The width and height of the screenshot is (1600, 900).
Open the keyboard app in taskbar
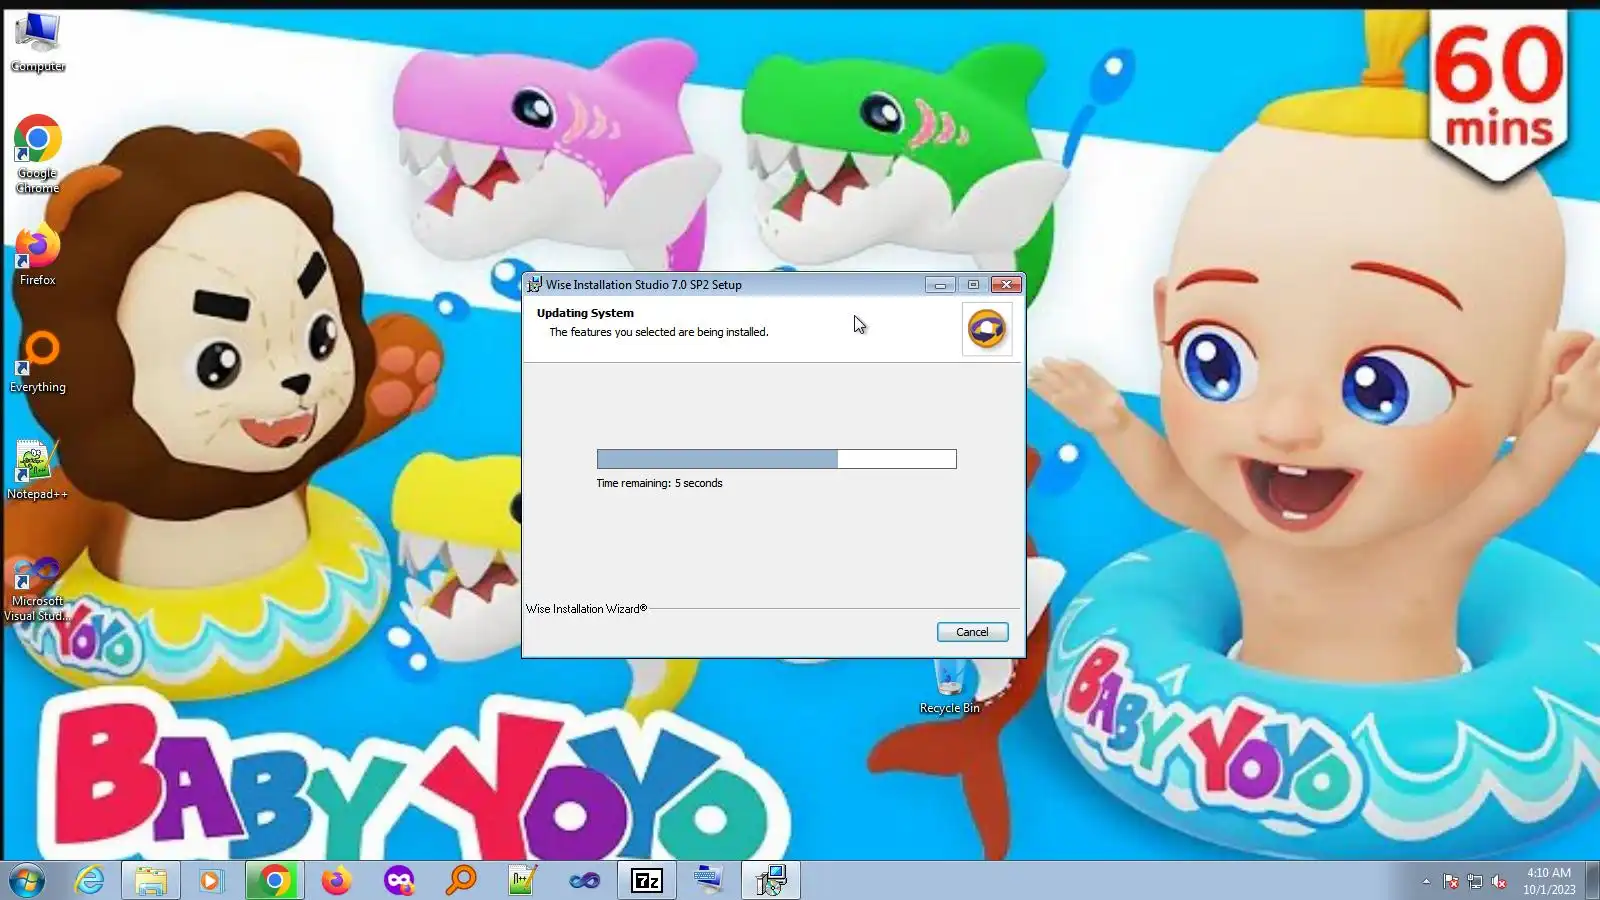click(x=709, y=881)
